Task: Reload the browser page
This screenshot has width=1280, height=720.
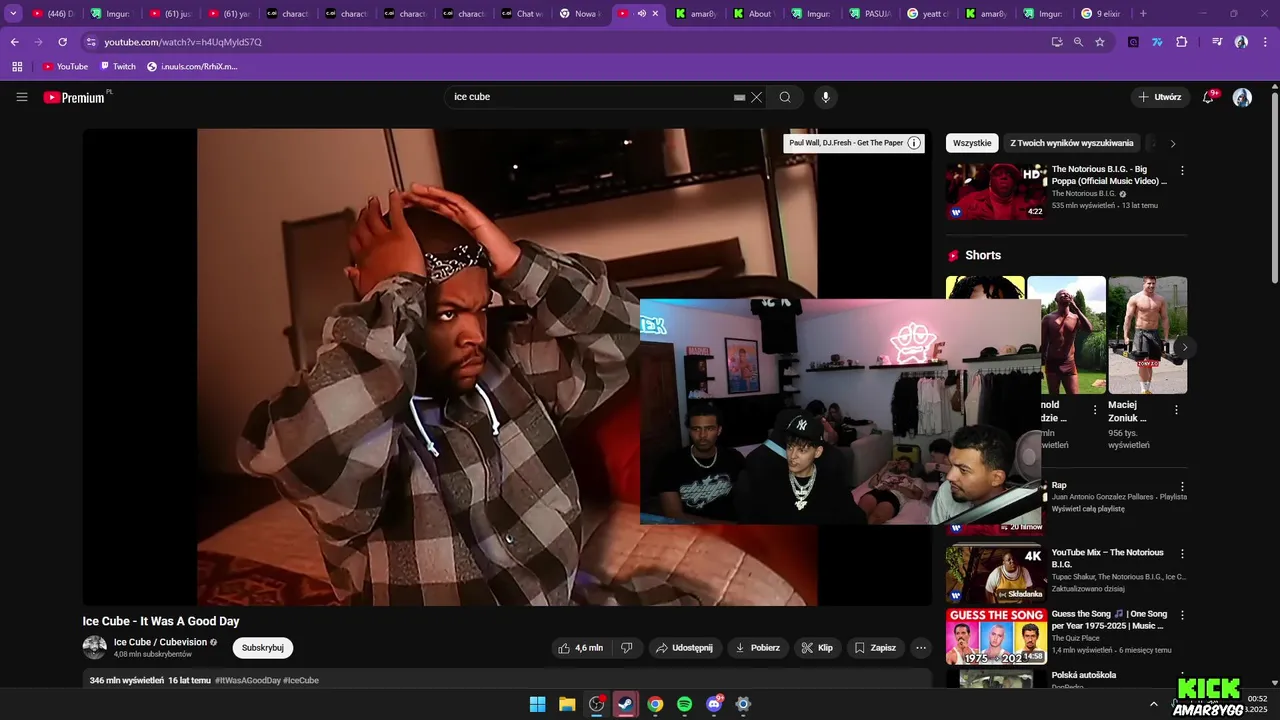Action: (62, 42)
